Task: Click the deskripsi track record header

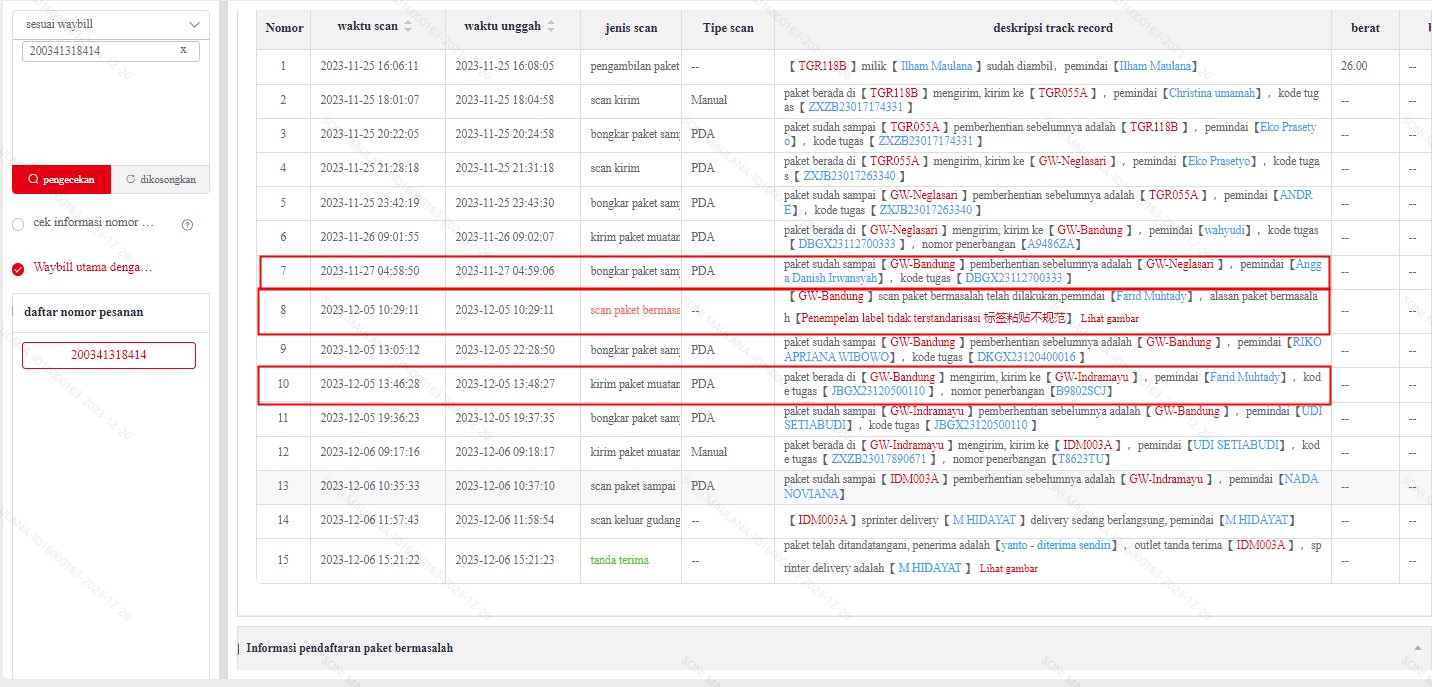Action: [x=1053, y=28]
